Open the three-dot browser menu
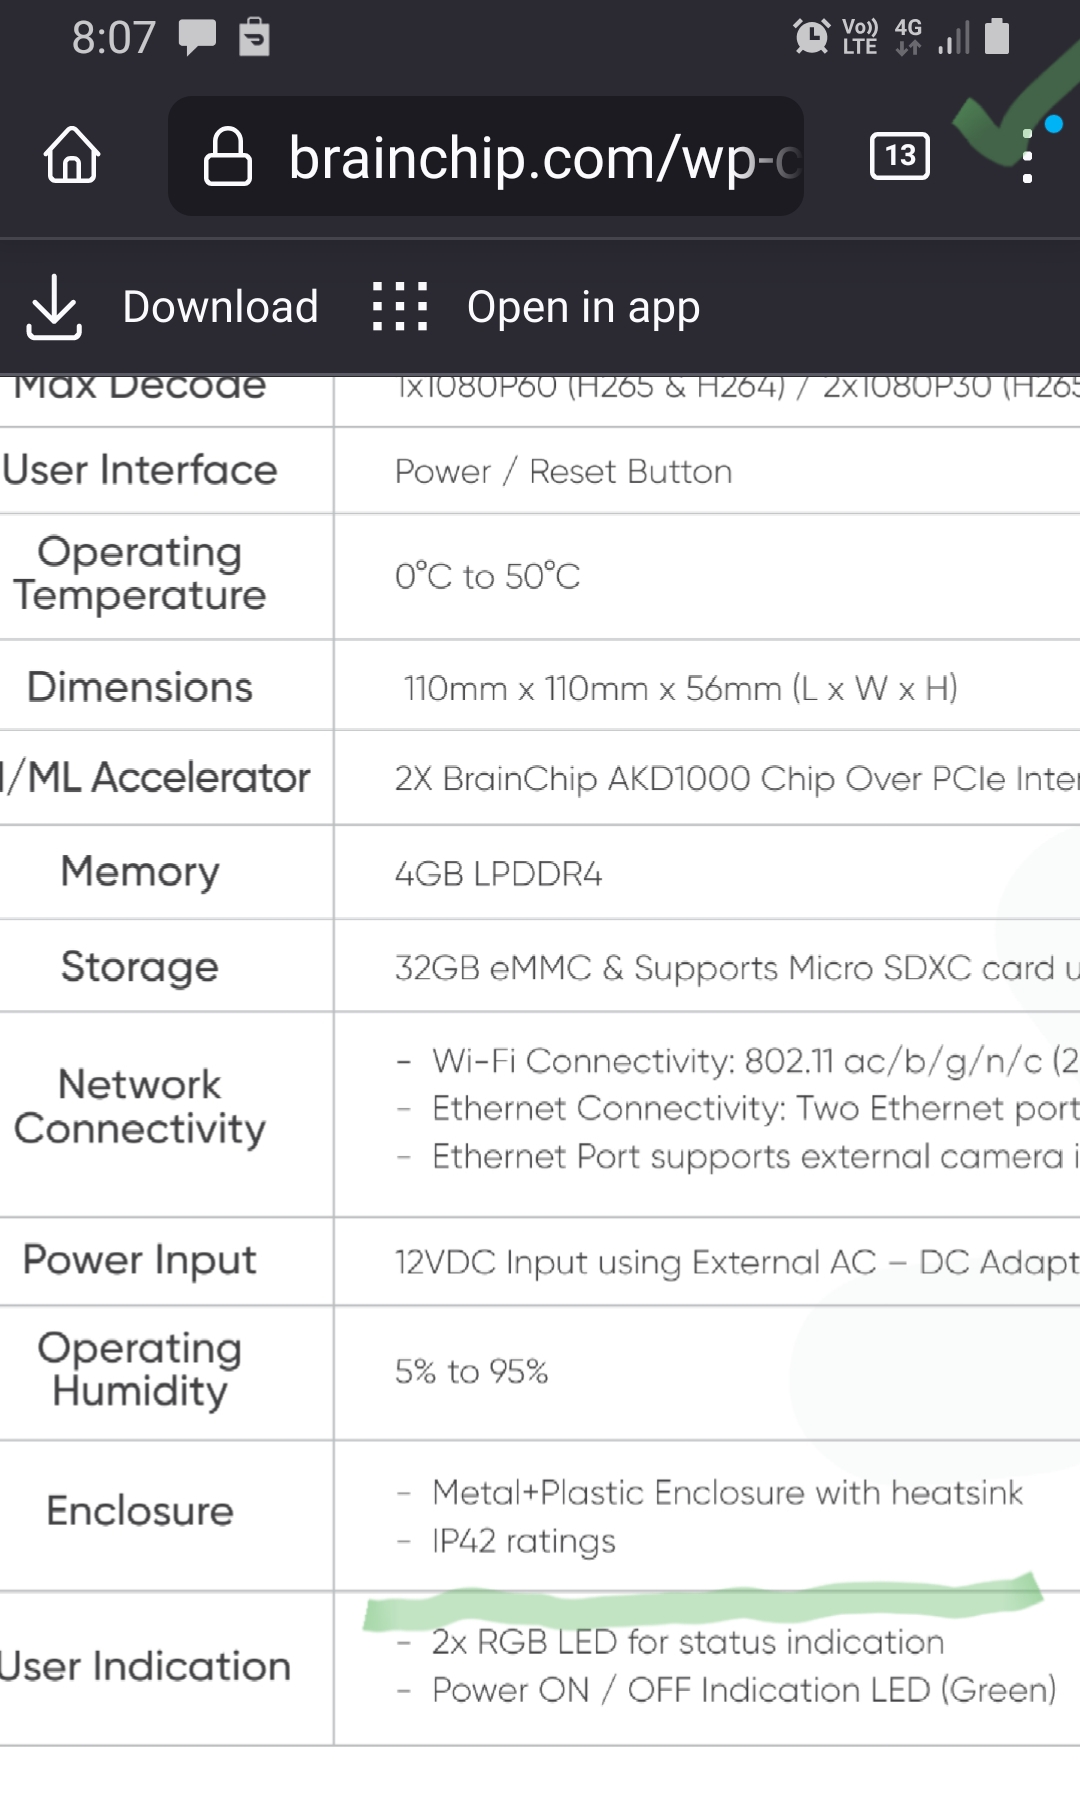1080x1810 pixels. [x=1027, y=157]
